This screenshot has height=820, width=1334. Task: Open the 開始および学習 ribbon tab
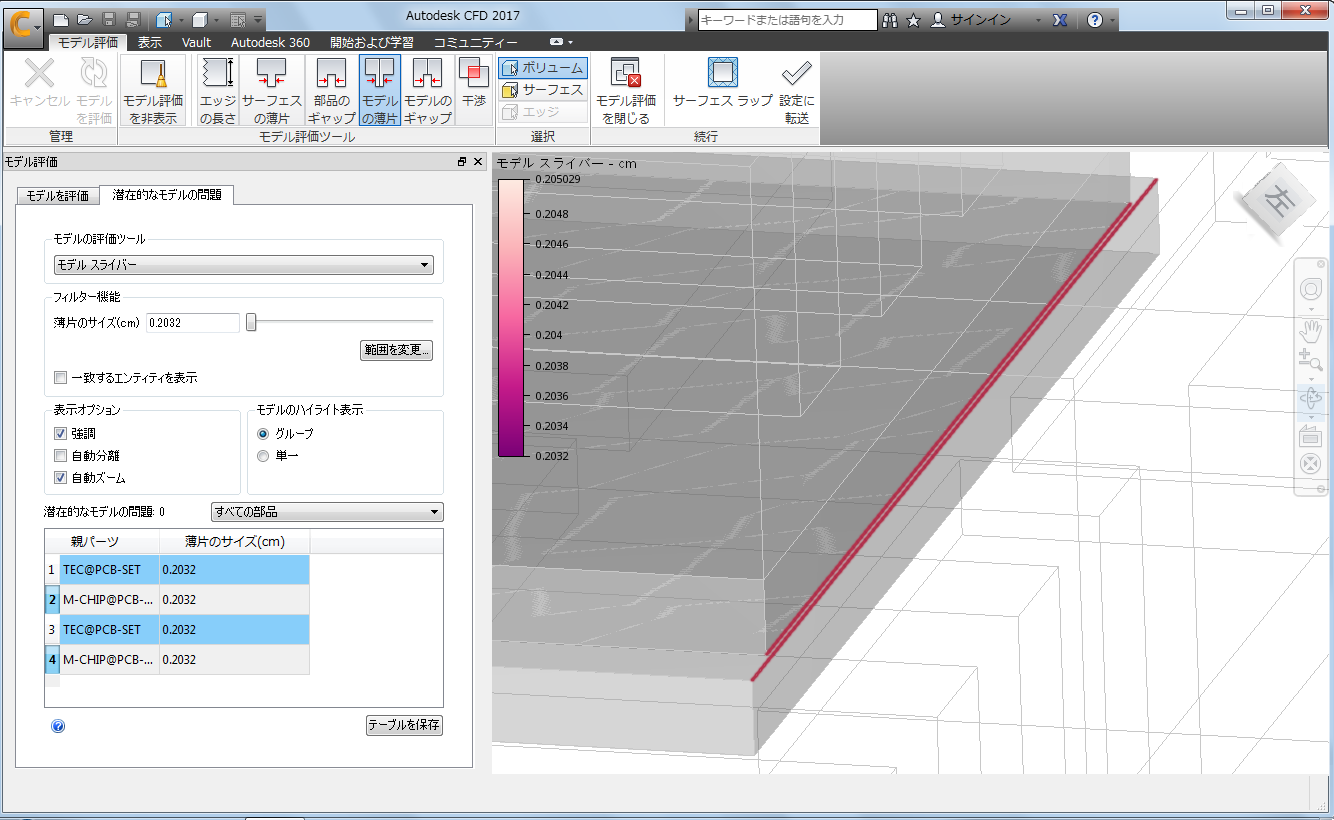click(x=372, y=42)
